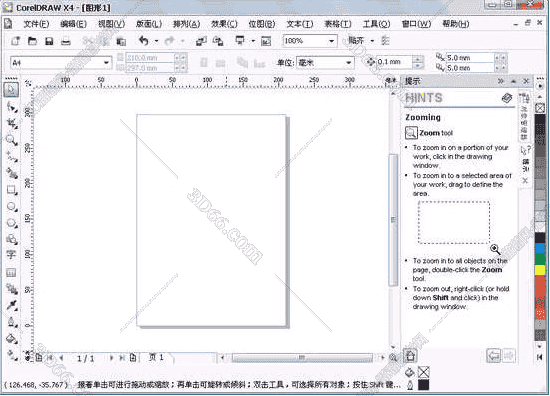Expand the Snap to dropdown
The image size is (550, 396).
click(x=373, y=41)
